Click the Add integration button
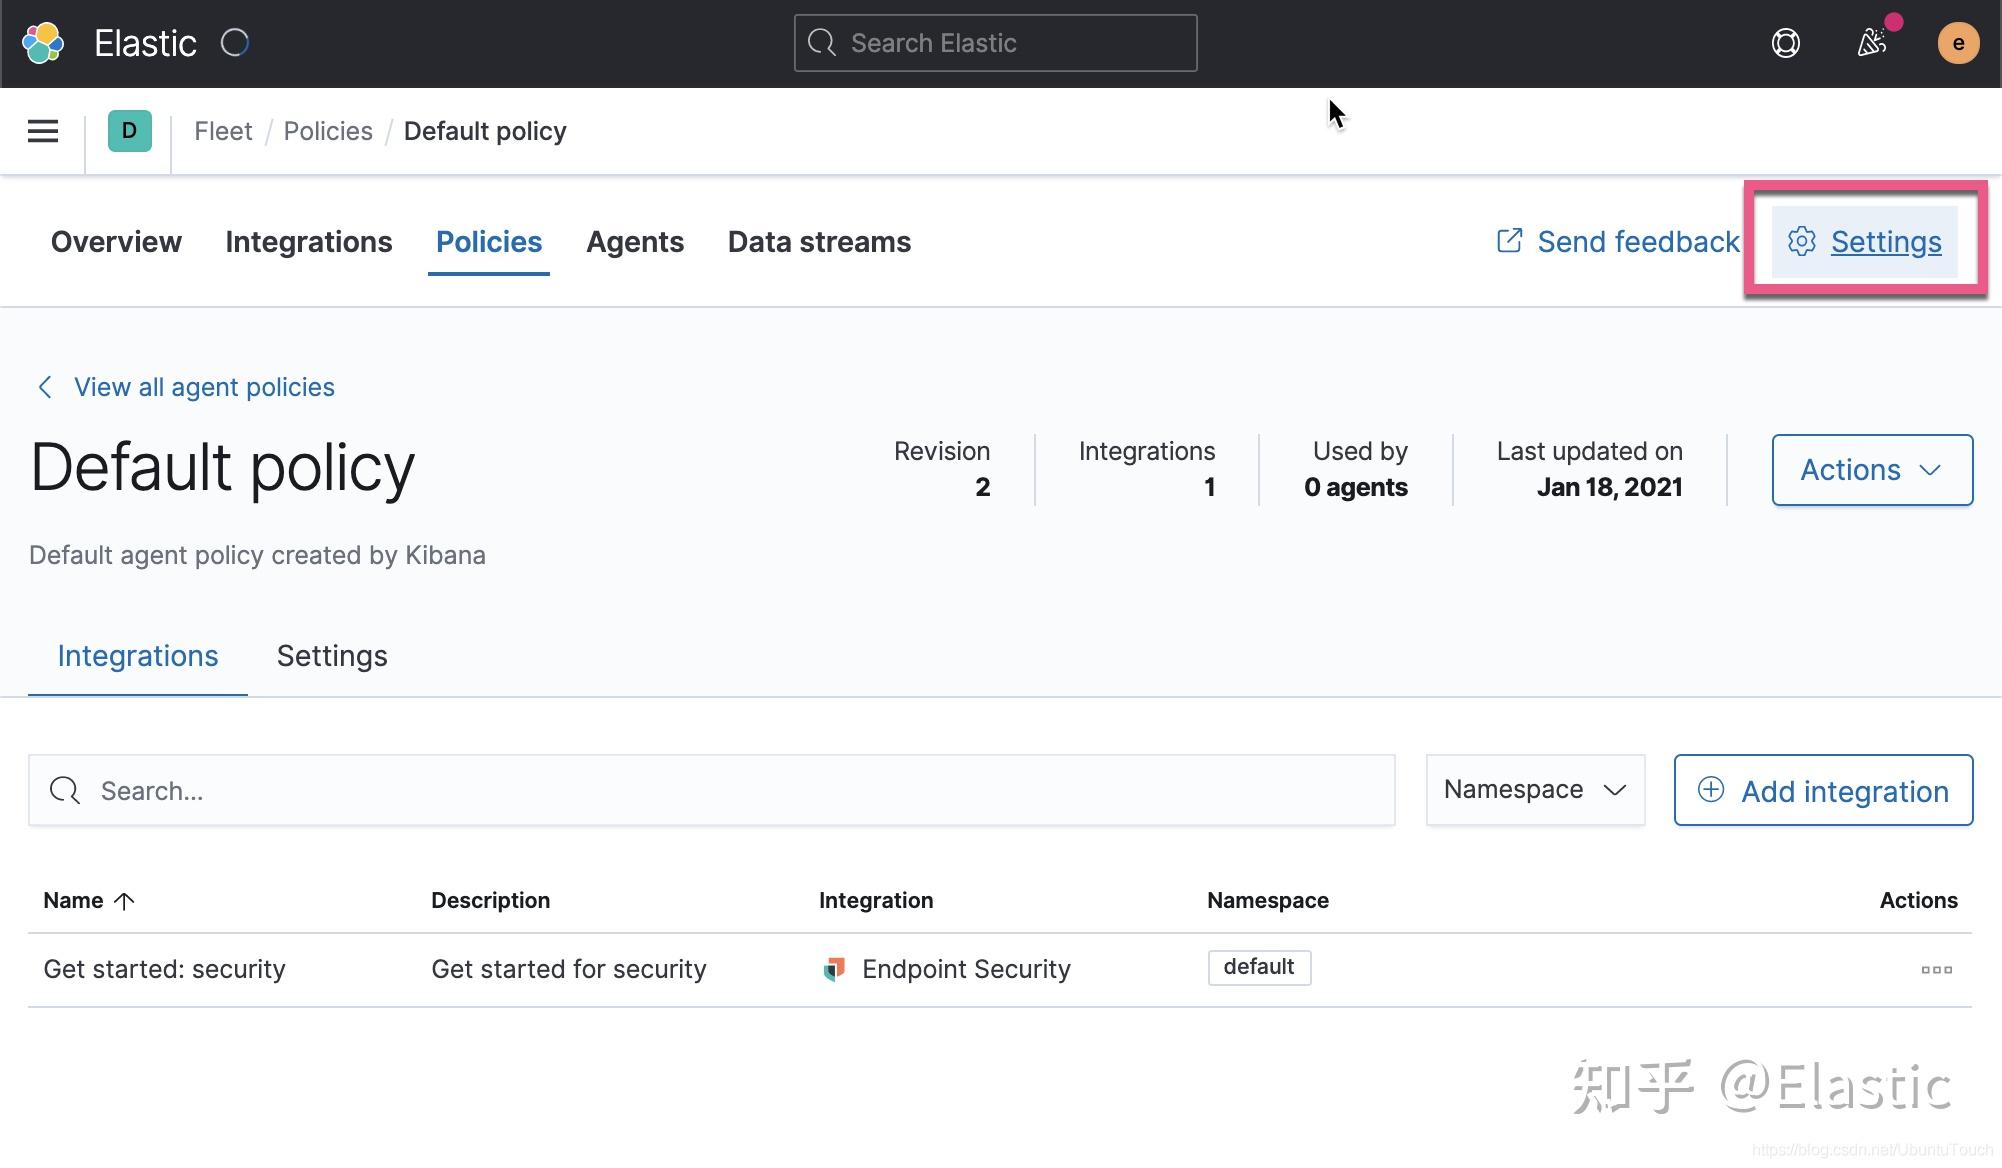This screenshot has width=2002, height=1168. pos(1822,790)
